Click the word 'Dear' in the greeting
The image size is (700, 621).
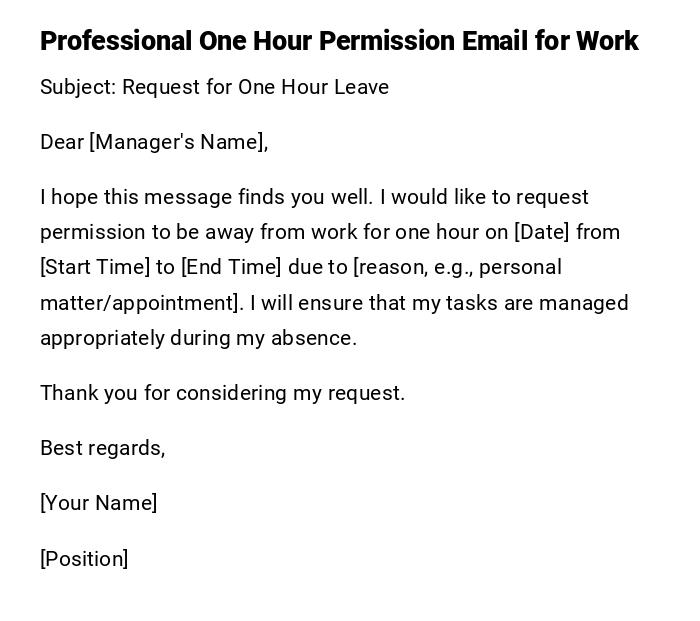pos(62,142)
